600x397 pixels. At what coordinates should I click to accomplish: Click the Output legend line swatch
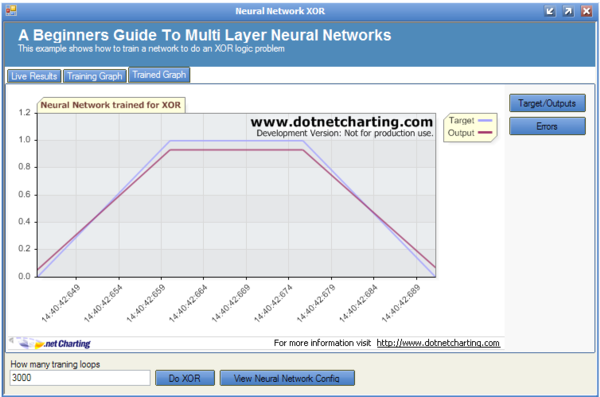pyautogui.click(x=485, y=133)
